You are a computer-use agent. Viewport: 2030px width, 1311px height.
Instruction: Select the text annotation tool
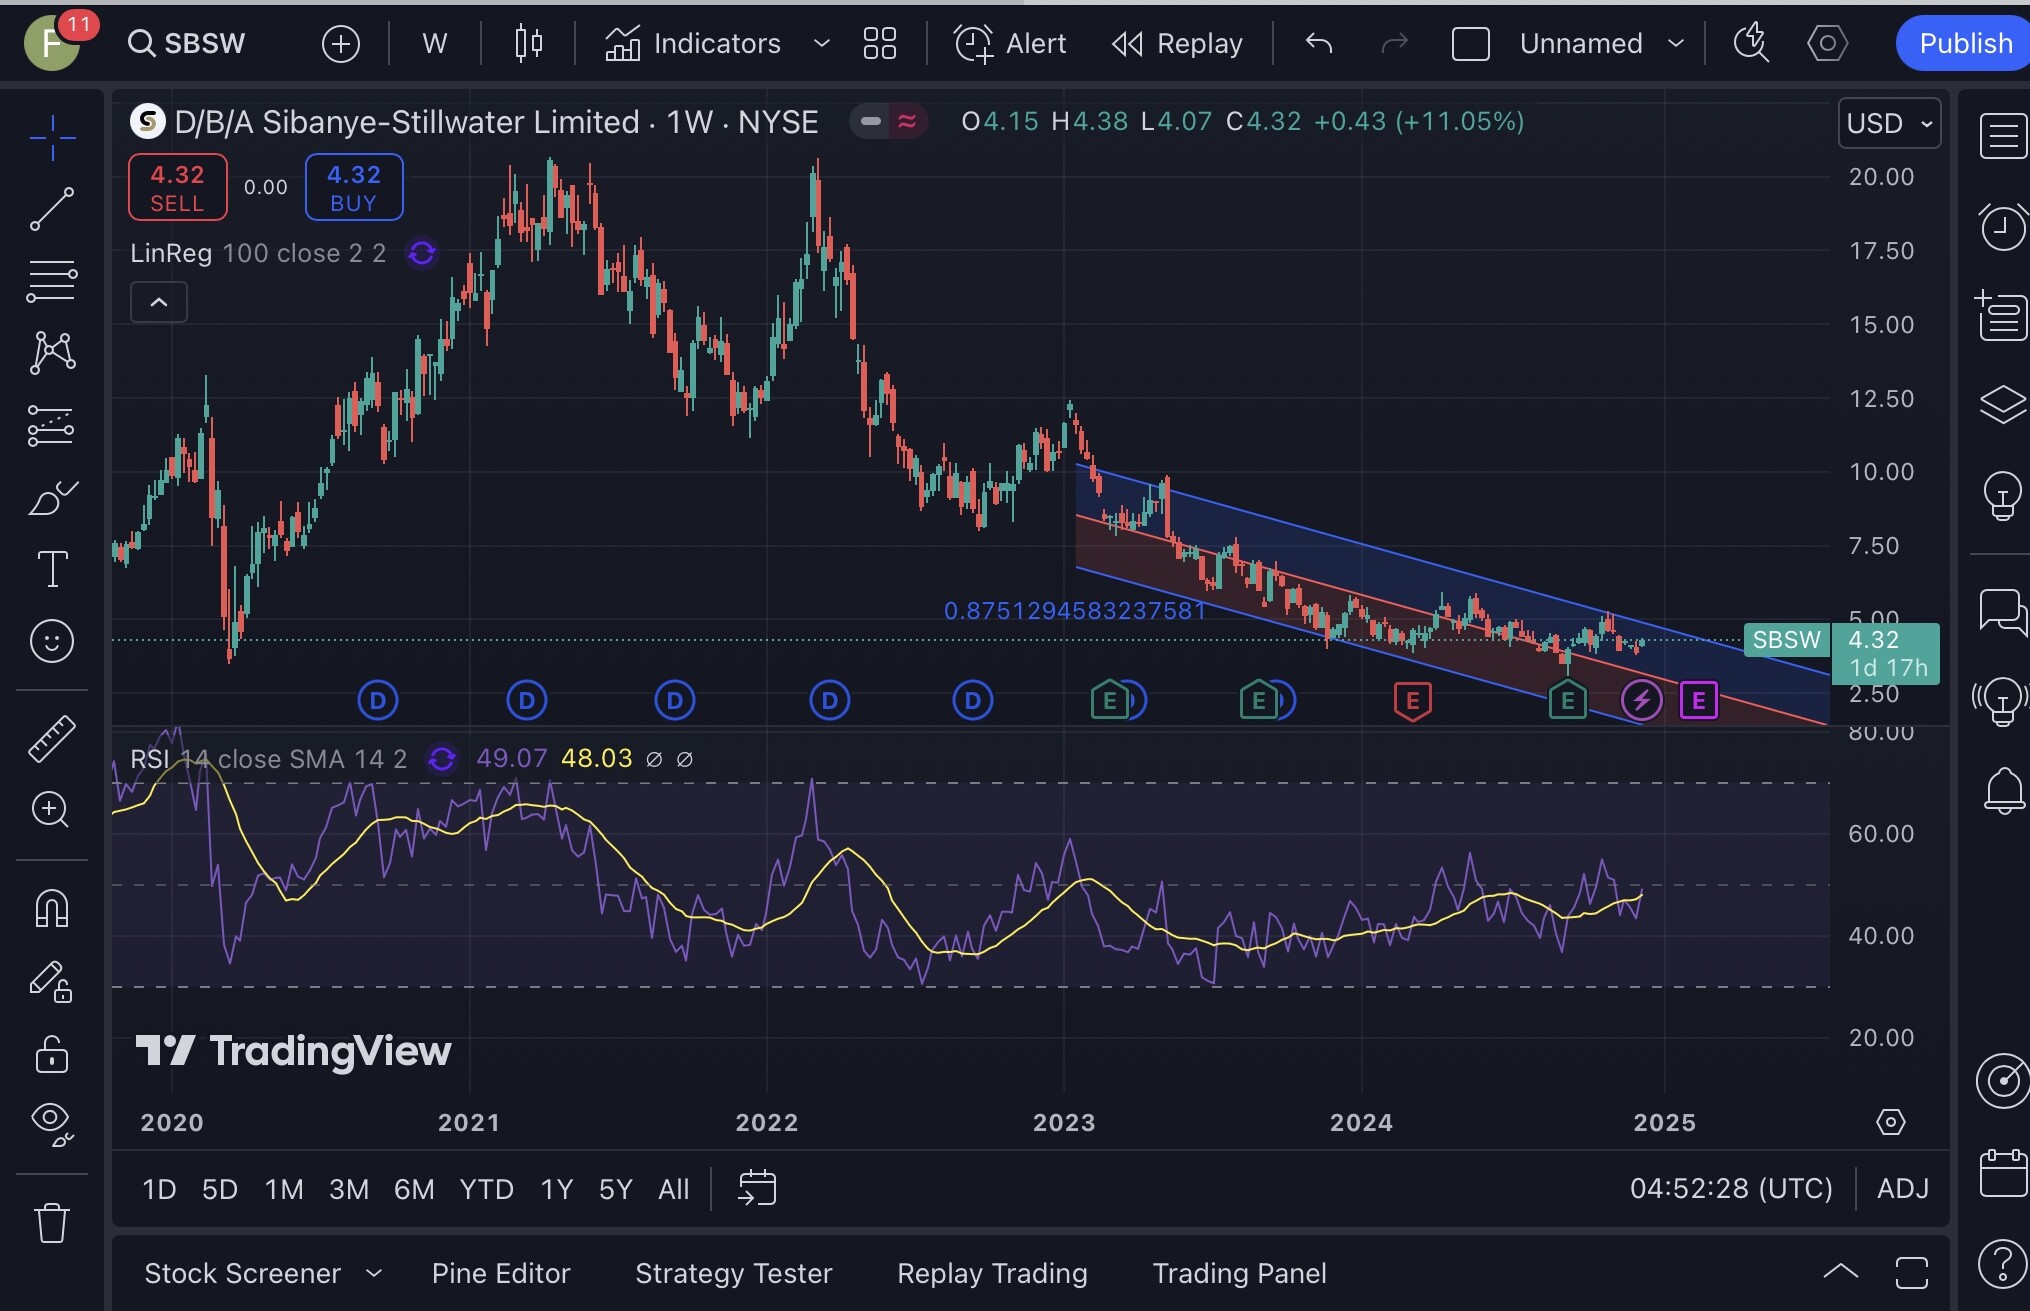(52, 569)
